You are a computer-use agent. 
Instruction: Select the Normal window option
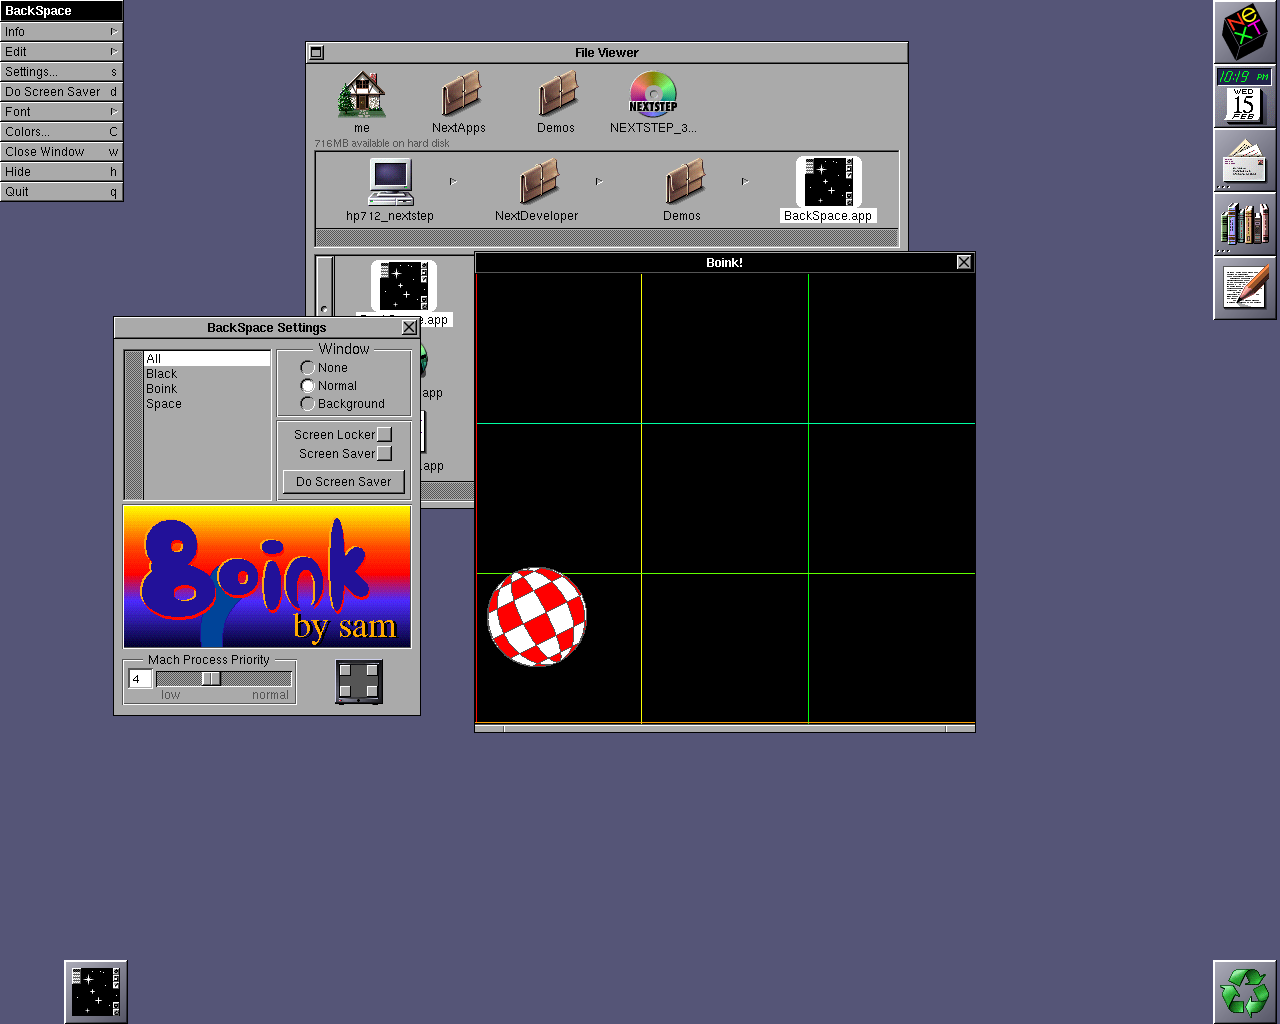(308, 386)
